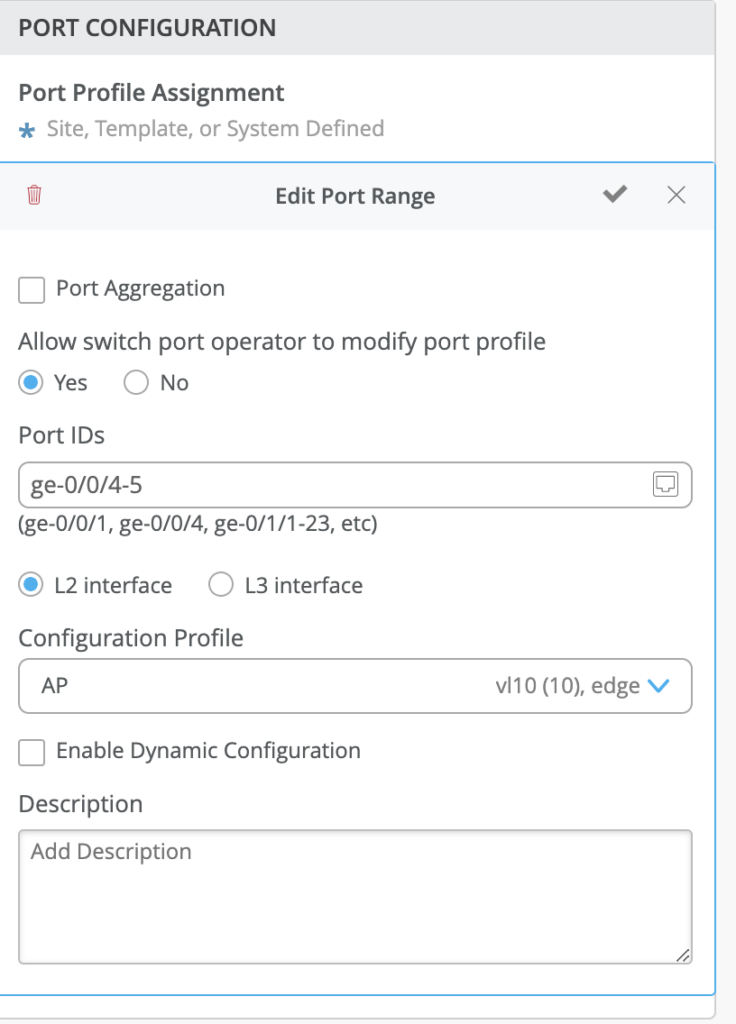Click the blue asterisk legend icon

(27, 130)
